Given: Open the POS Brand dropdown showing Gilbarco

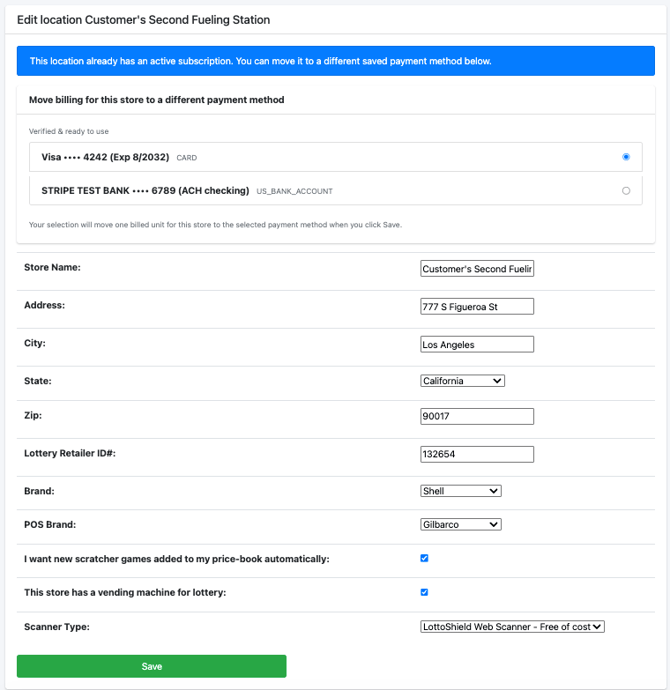Looking at the screenshot, I should (460, 524).
